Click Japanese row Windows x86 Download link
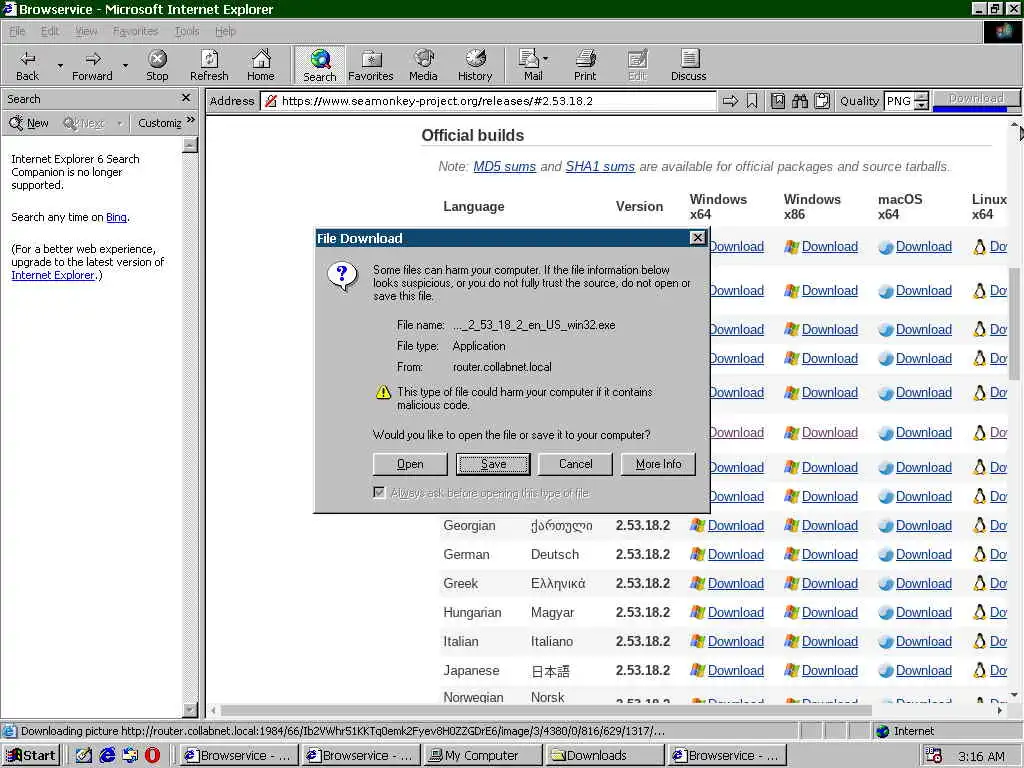 pos(829,671)
